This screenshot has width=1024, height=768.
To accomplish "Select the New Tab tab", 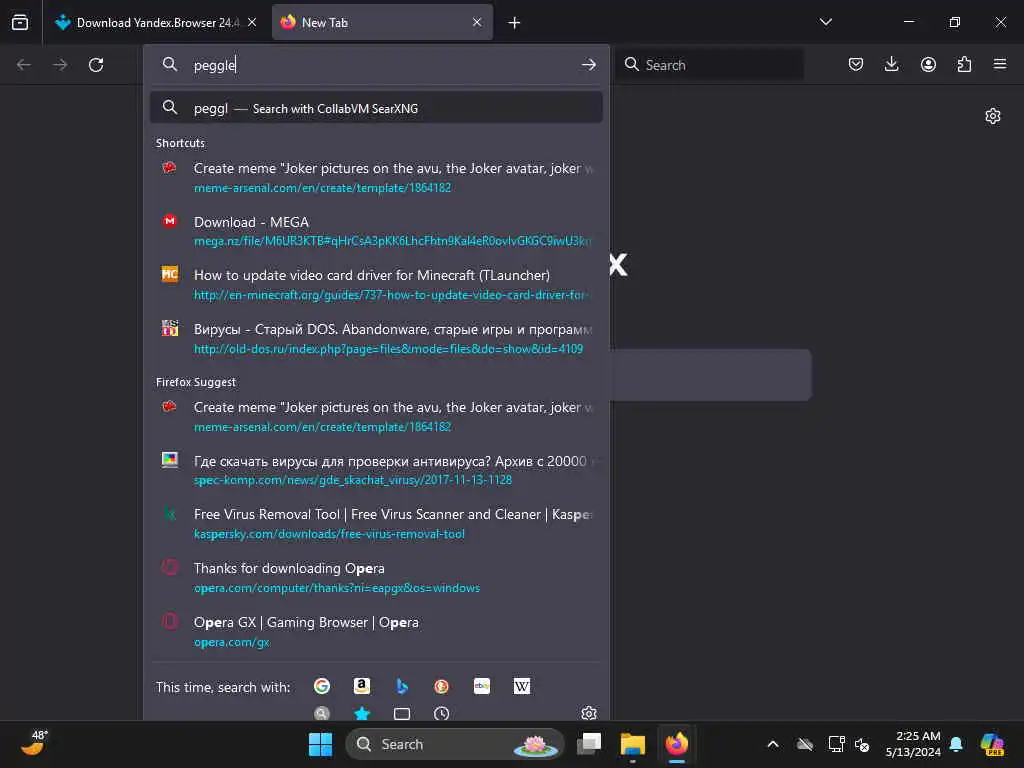I will (382, 22).
